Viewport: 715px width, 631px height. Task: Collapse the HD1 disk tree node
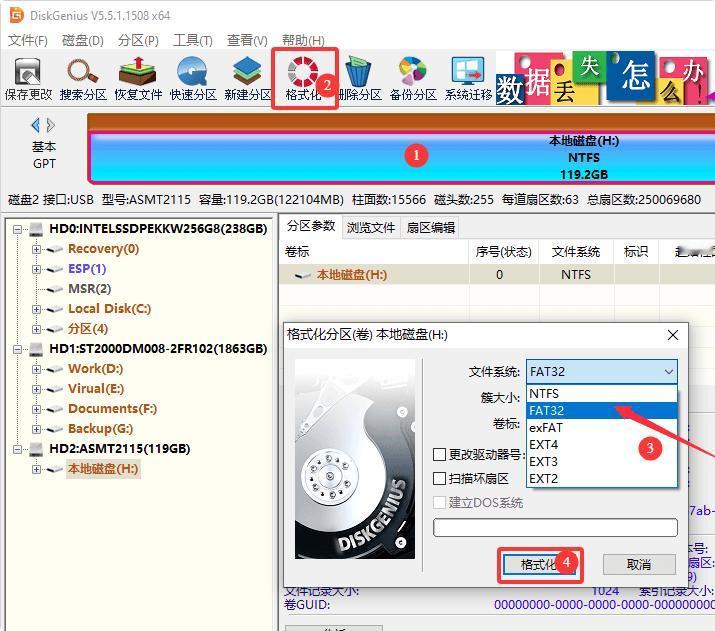coord(17,349)
